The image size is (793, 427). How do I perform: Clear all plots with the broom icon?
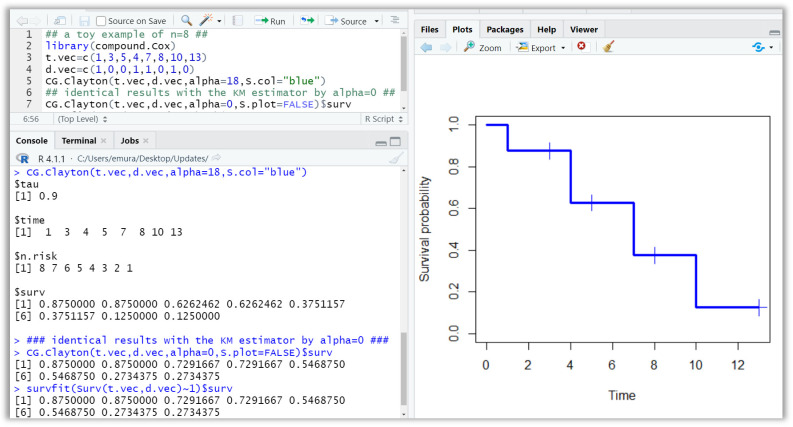pyautogui.click(x=609, y=47)
